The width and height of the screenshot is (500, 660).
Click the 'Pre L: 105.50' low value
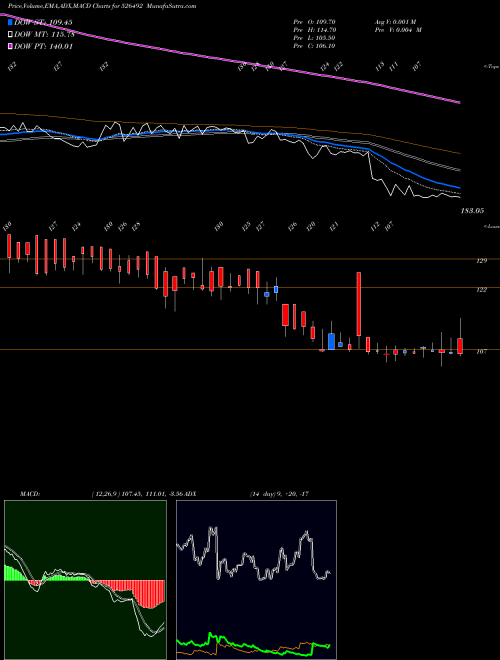[x=314, y=38]
